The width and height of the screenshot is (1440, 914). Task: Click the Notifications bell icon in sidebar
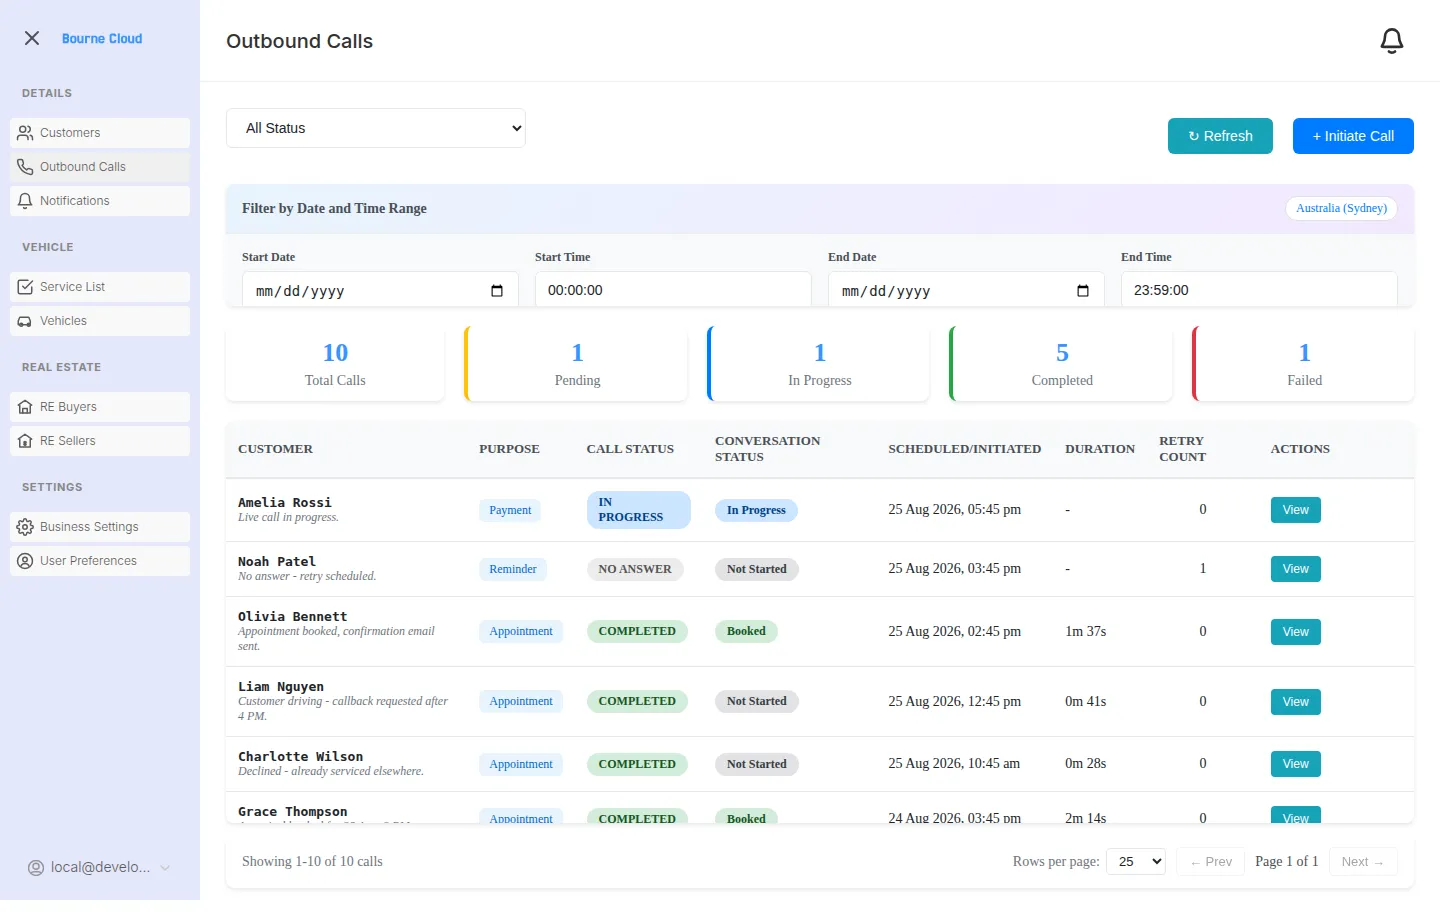coord(25,201)
